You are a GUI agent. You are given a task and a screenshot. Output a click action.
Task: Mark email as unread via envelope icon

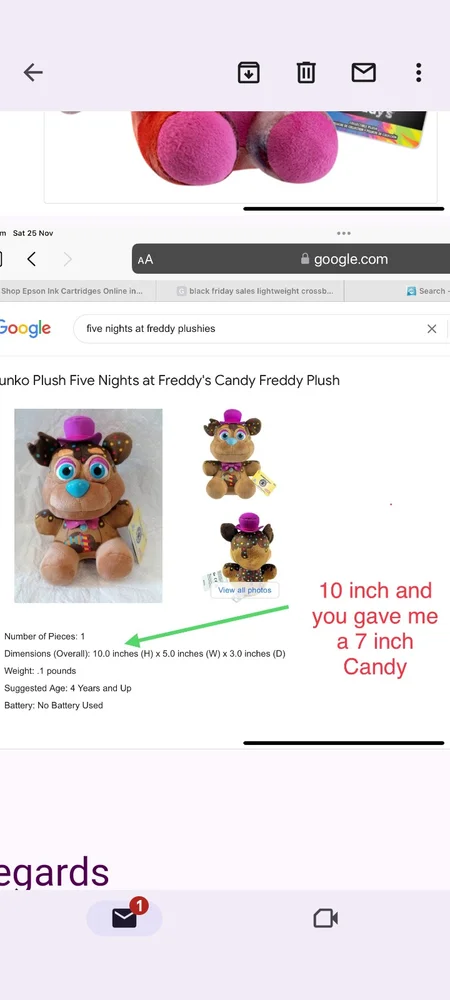(x=363, y=73)
